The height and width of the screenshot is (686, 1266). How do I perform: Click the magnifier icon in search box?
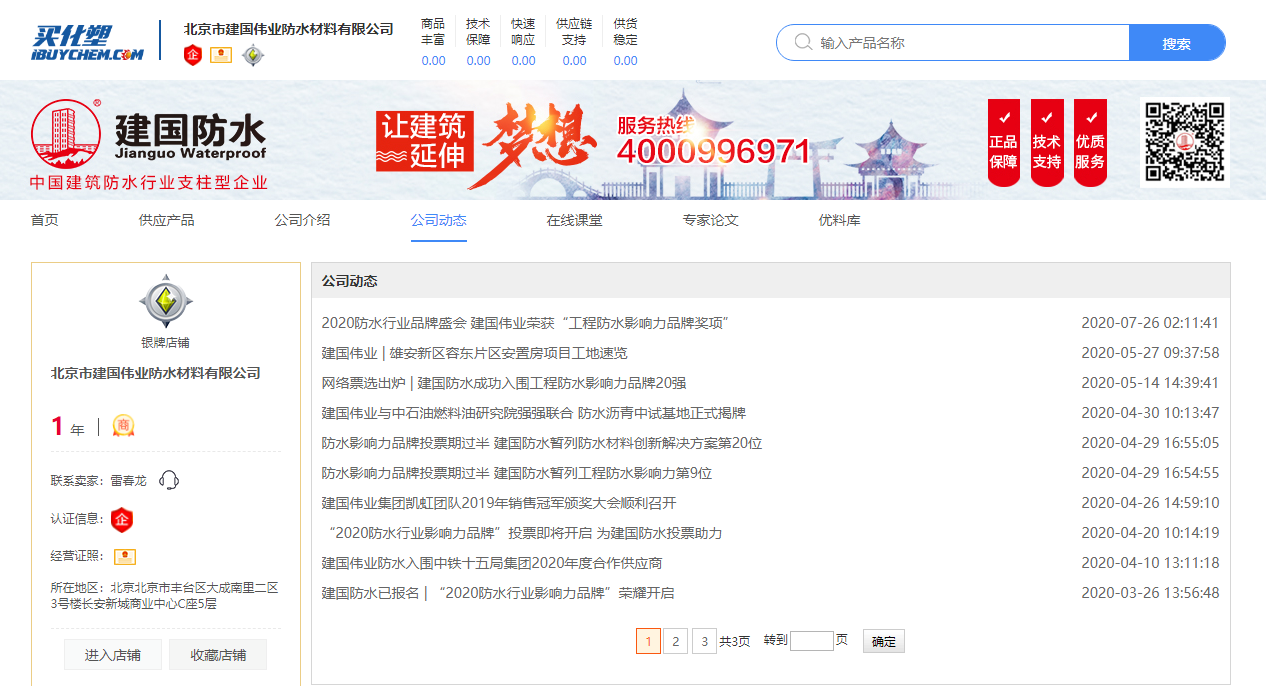click(803, 42)
